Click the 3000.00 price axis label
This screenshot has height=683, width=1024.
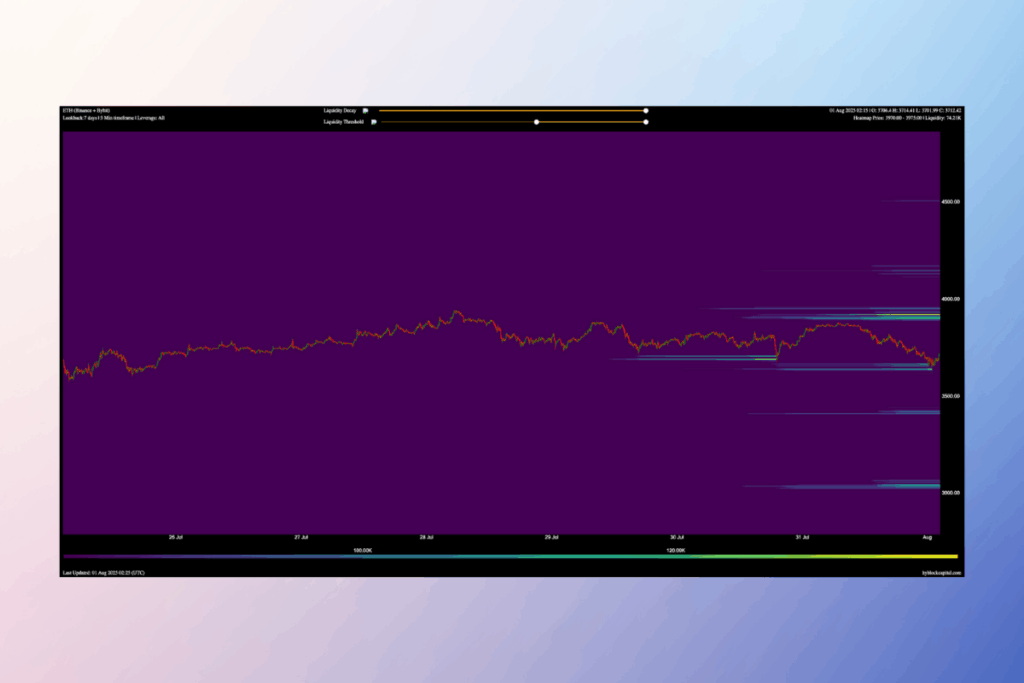click(950, 492)
